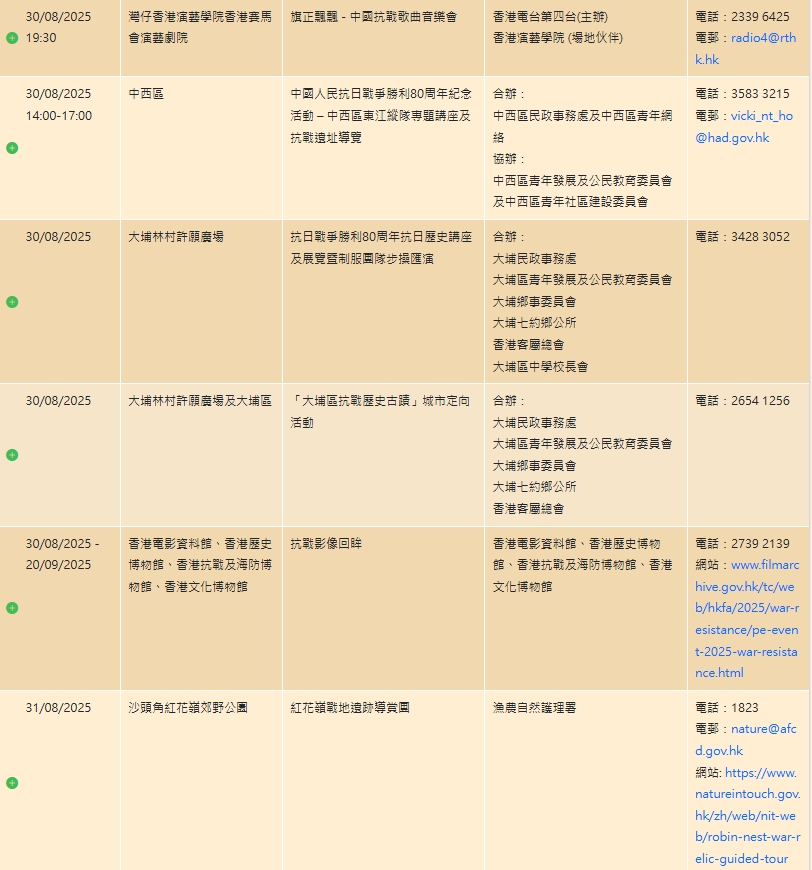Viewport: 812px width, 870px height.
Task: Select the 漁農自然護理署 organizer cell
Action: tap(534, 708)
